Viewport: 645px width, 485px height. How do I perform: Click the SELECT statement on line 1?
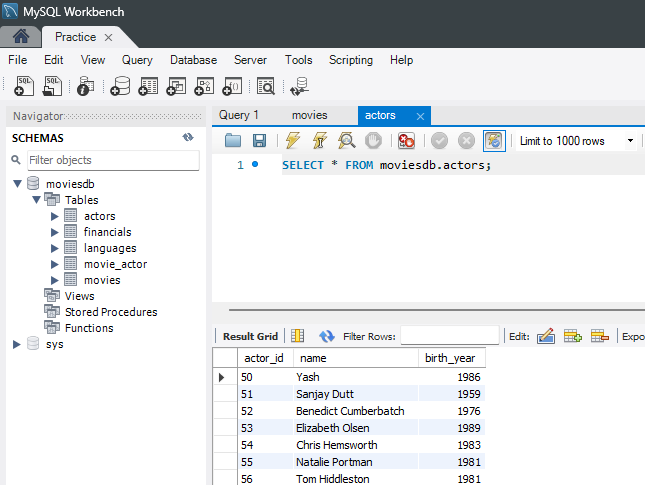(x=386, y=165)
